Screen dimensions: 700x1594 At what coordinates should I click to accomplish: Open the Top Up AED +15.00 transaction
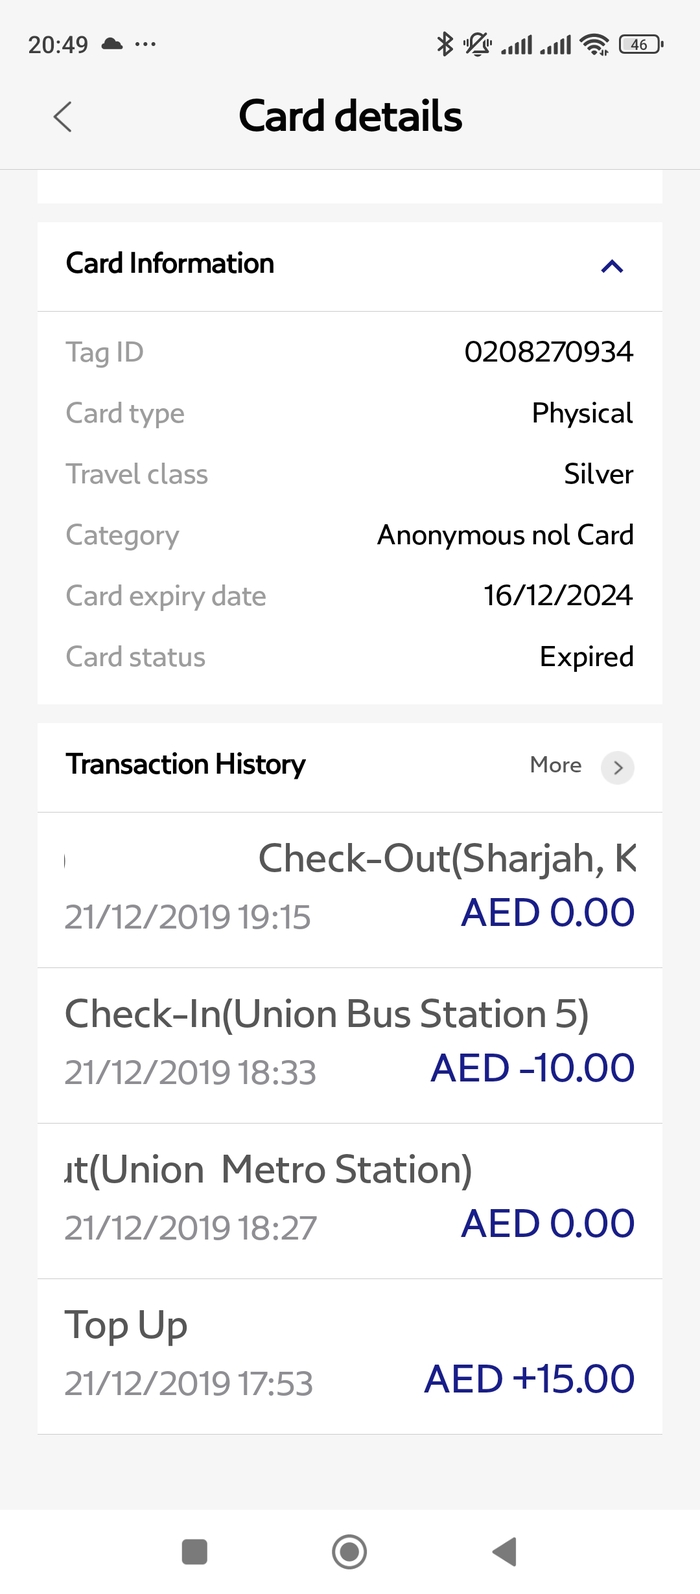point(349,1355)
